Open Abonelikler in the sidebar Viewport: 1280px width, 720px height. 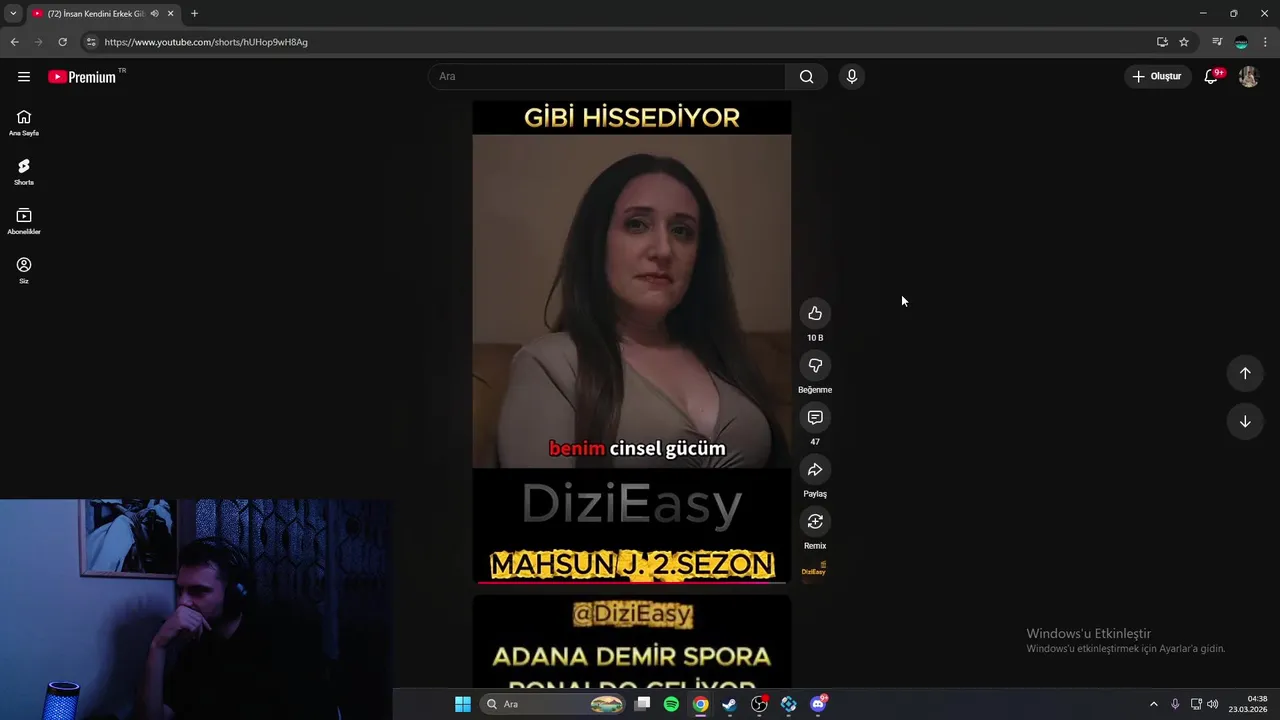(x=24, y=220)
